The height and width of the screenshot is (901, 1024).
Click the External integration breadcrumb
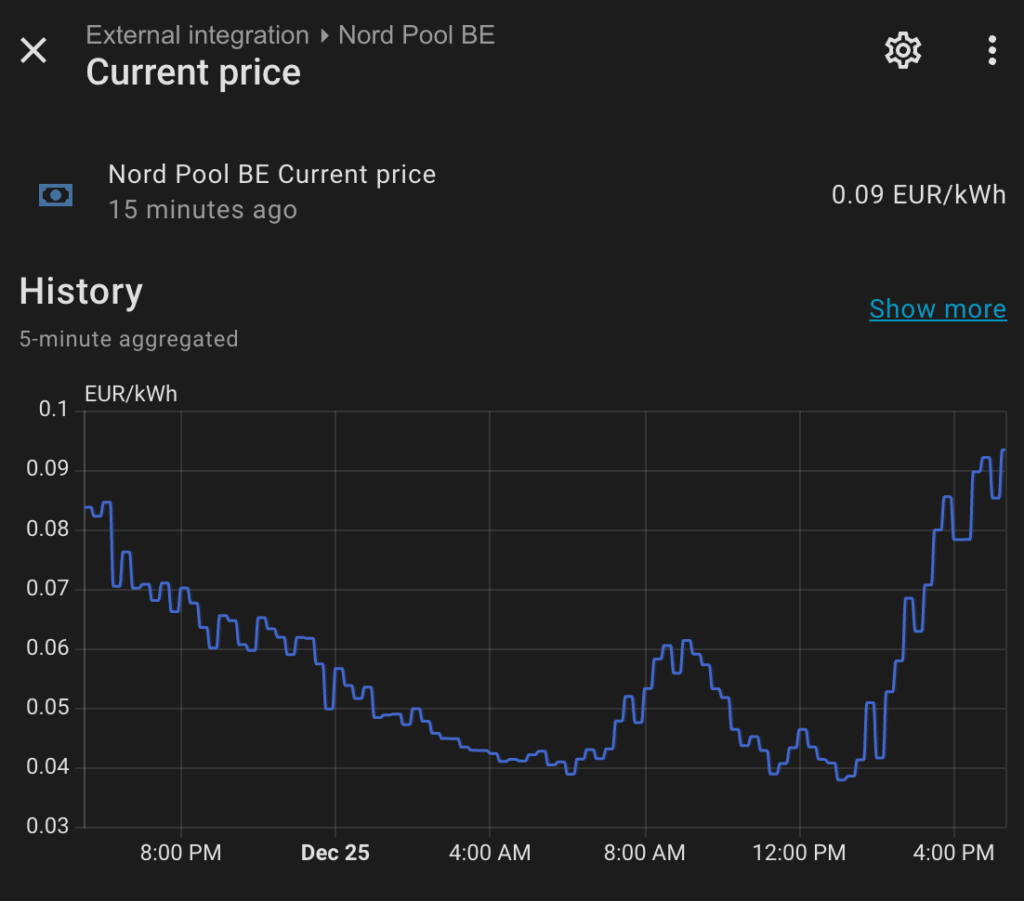click(197, 35)
